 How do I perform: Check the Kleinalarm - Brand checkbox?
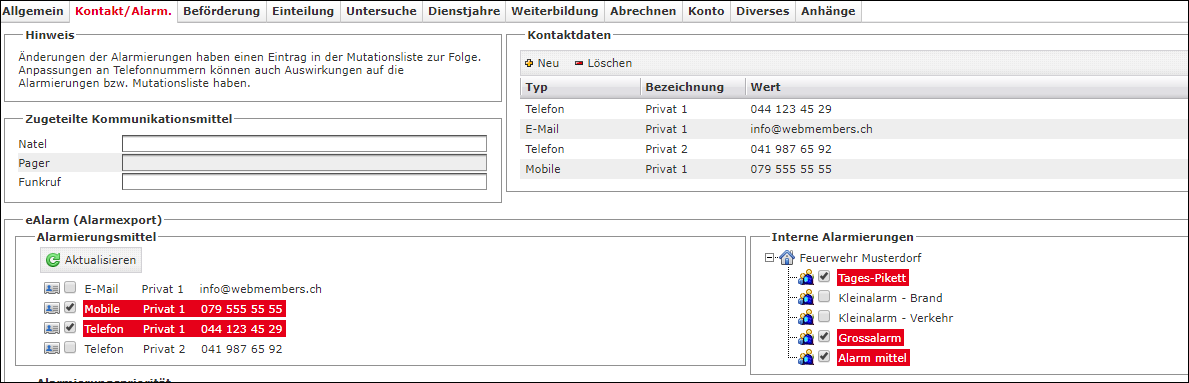824,297
